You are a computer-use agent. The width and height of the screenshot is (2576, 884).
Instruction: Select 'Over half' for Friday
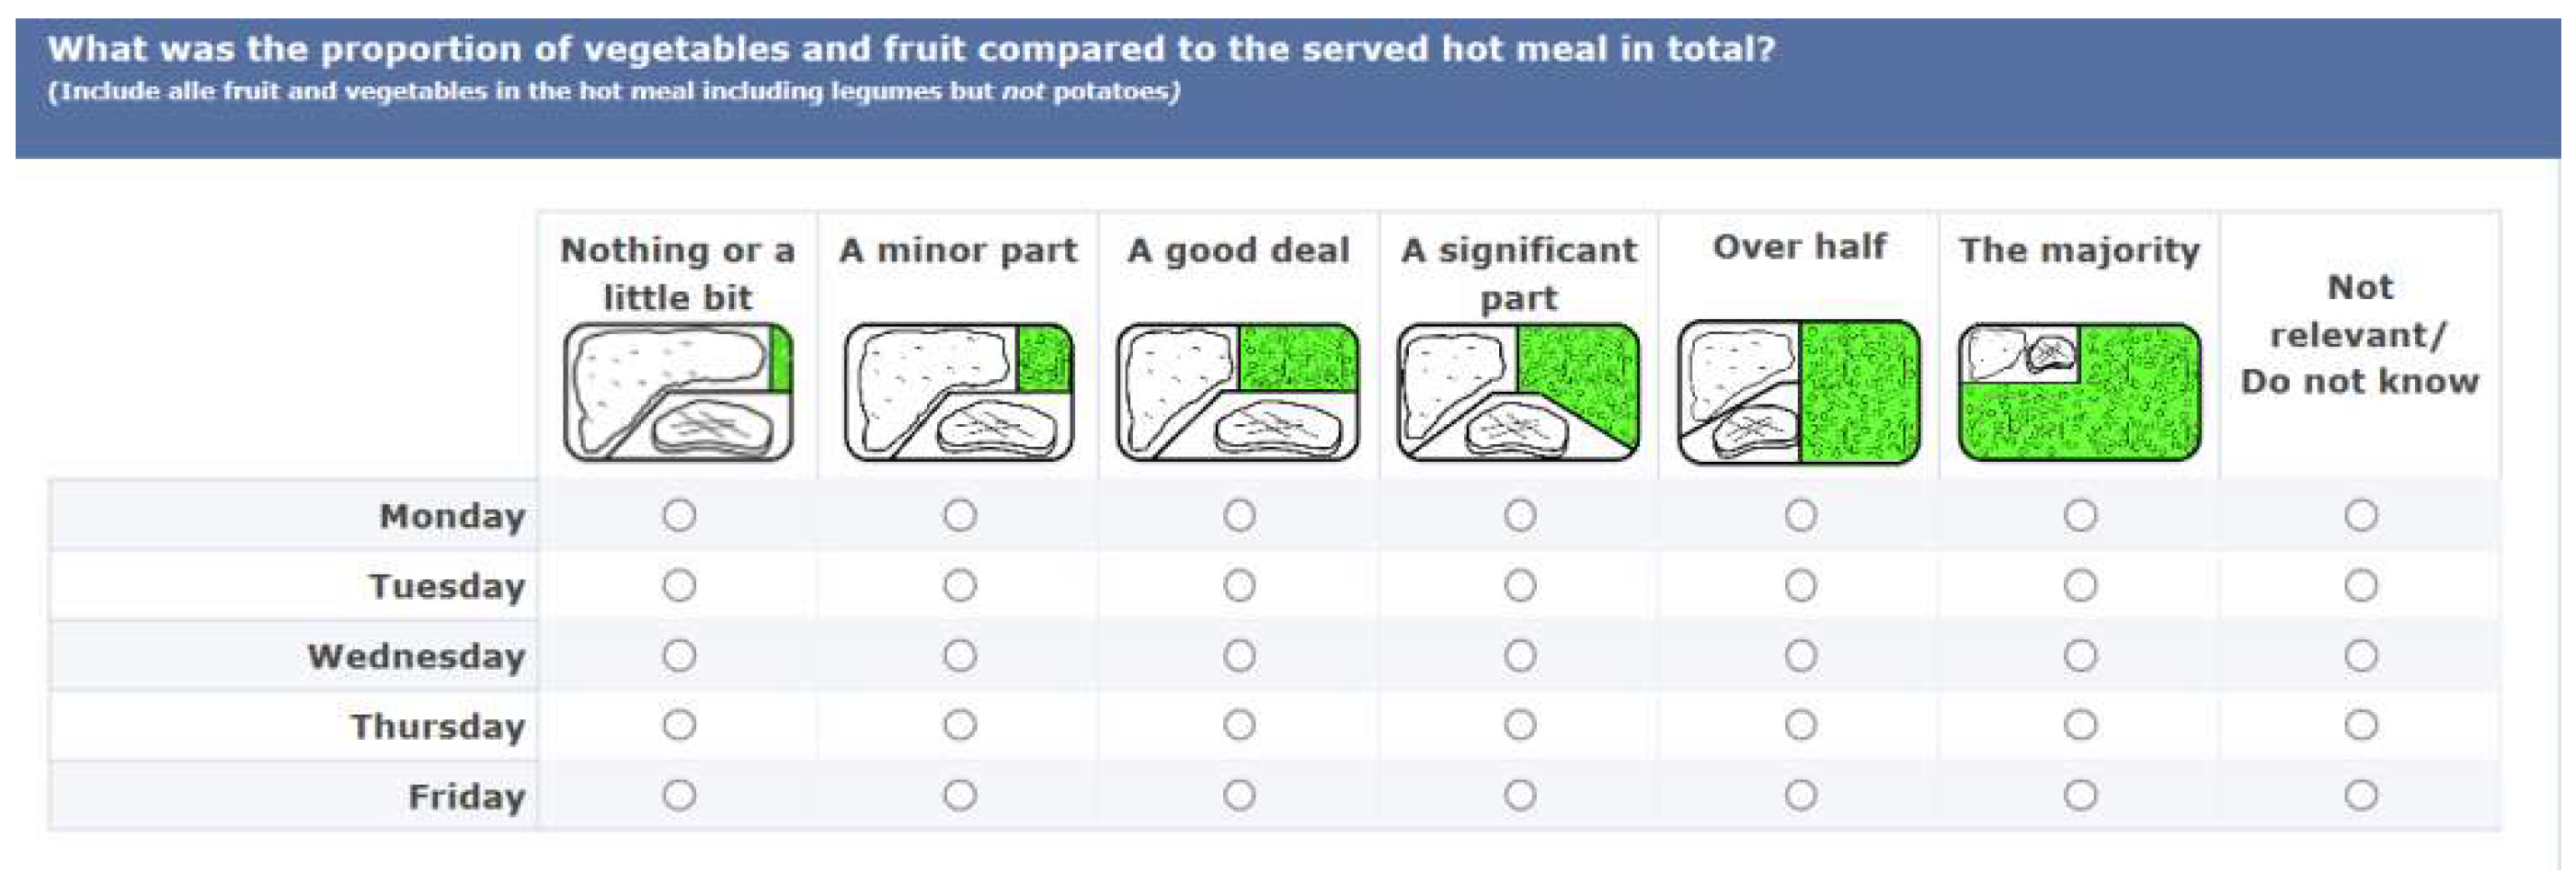coord(1801,796)
